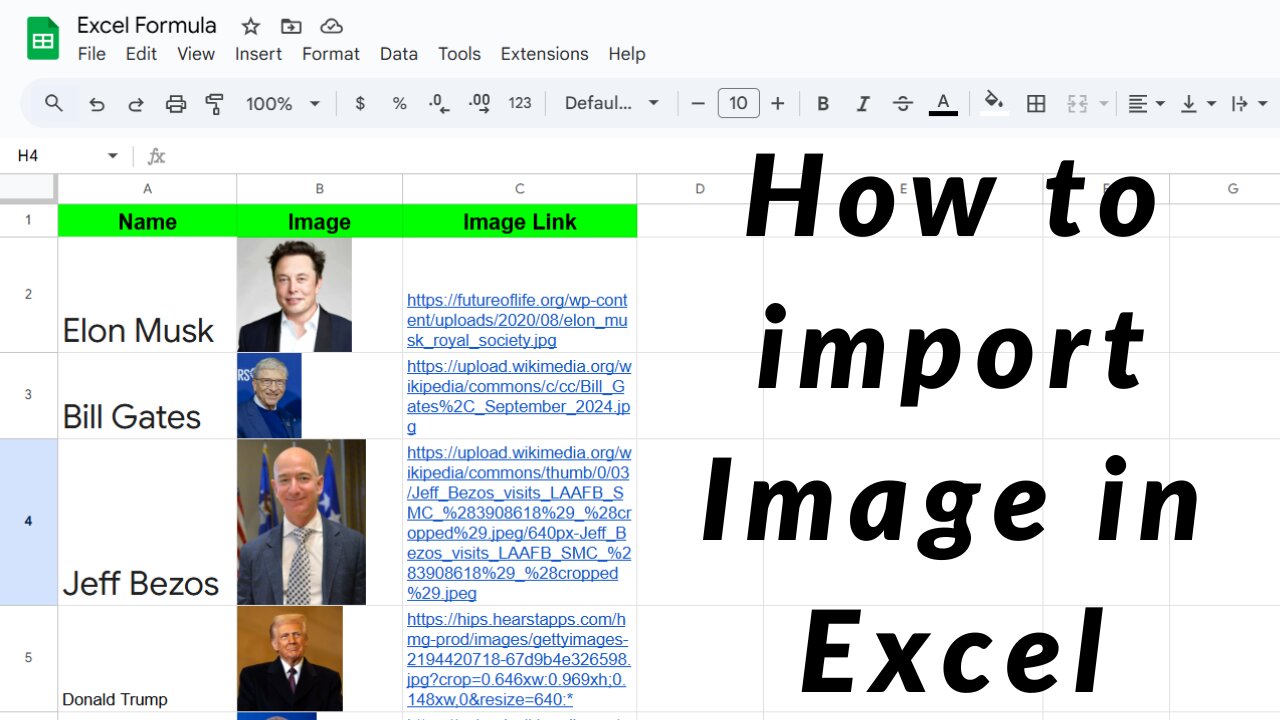Image resolution: width=1280 pixels, height=720 pixels.
Task: Toggle bold formatting
Action: coord(823,103)
